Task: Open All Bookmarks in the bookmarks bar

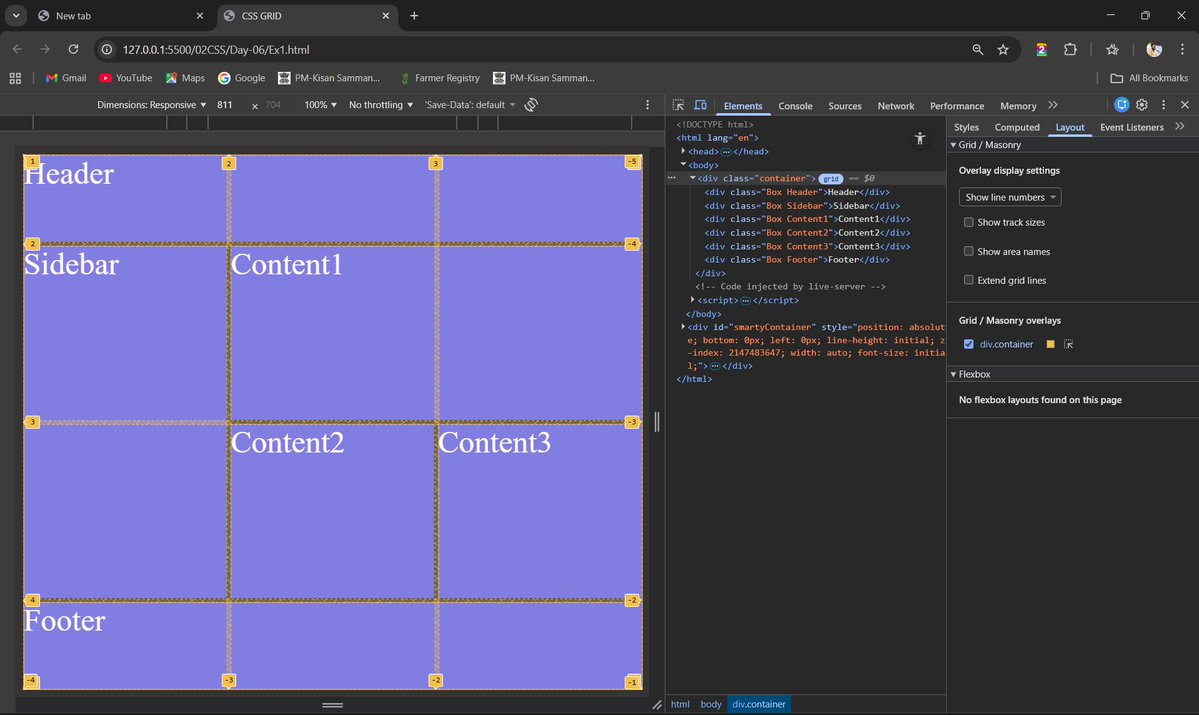Action: [1149, 77]
